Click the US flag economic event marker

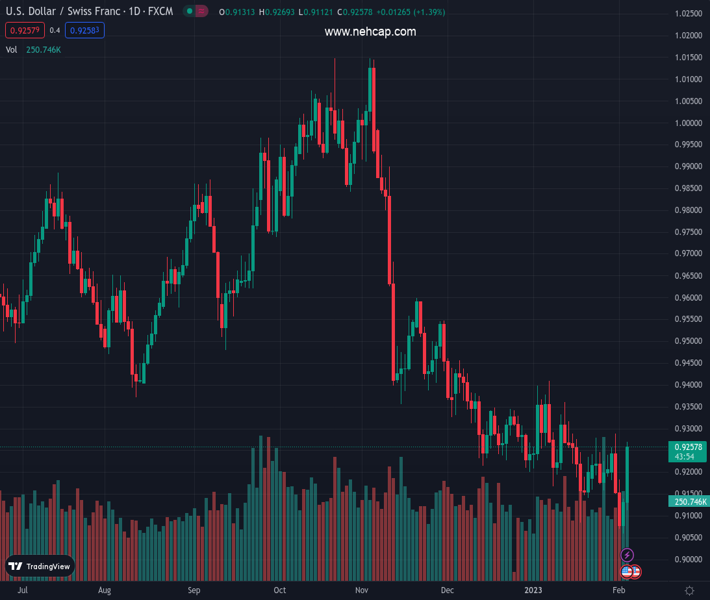(627, 572)
